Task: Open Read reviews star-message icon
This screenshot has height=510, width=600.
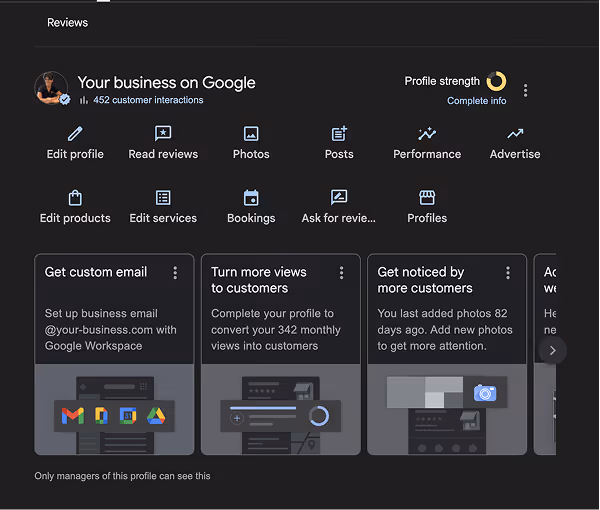Action: coord(163,134)
